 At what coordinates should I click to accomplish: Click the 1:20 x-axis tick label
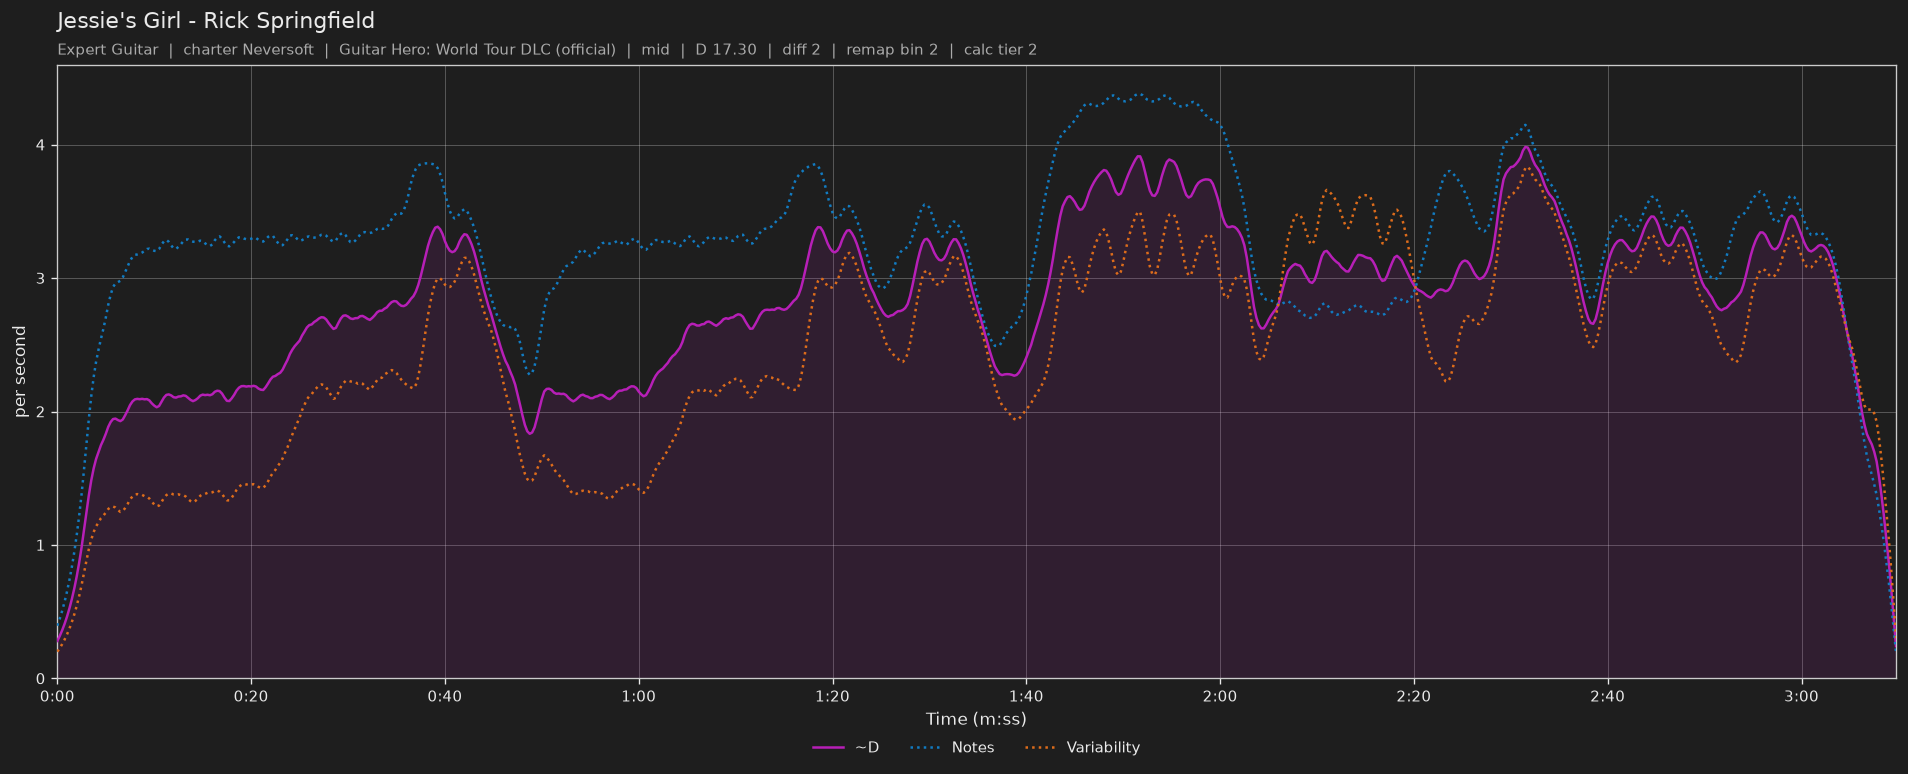click(832, 696)
